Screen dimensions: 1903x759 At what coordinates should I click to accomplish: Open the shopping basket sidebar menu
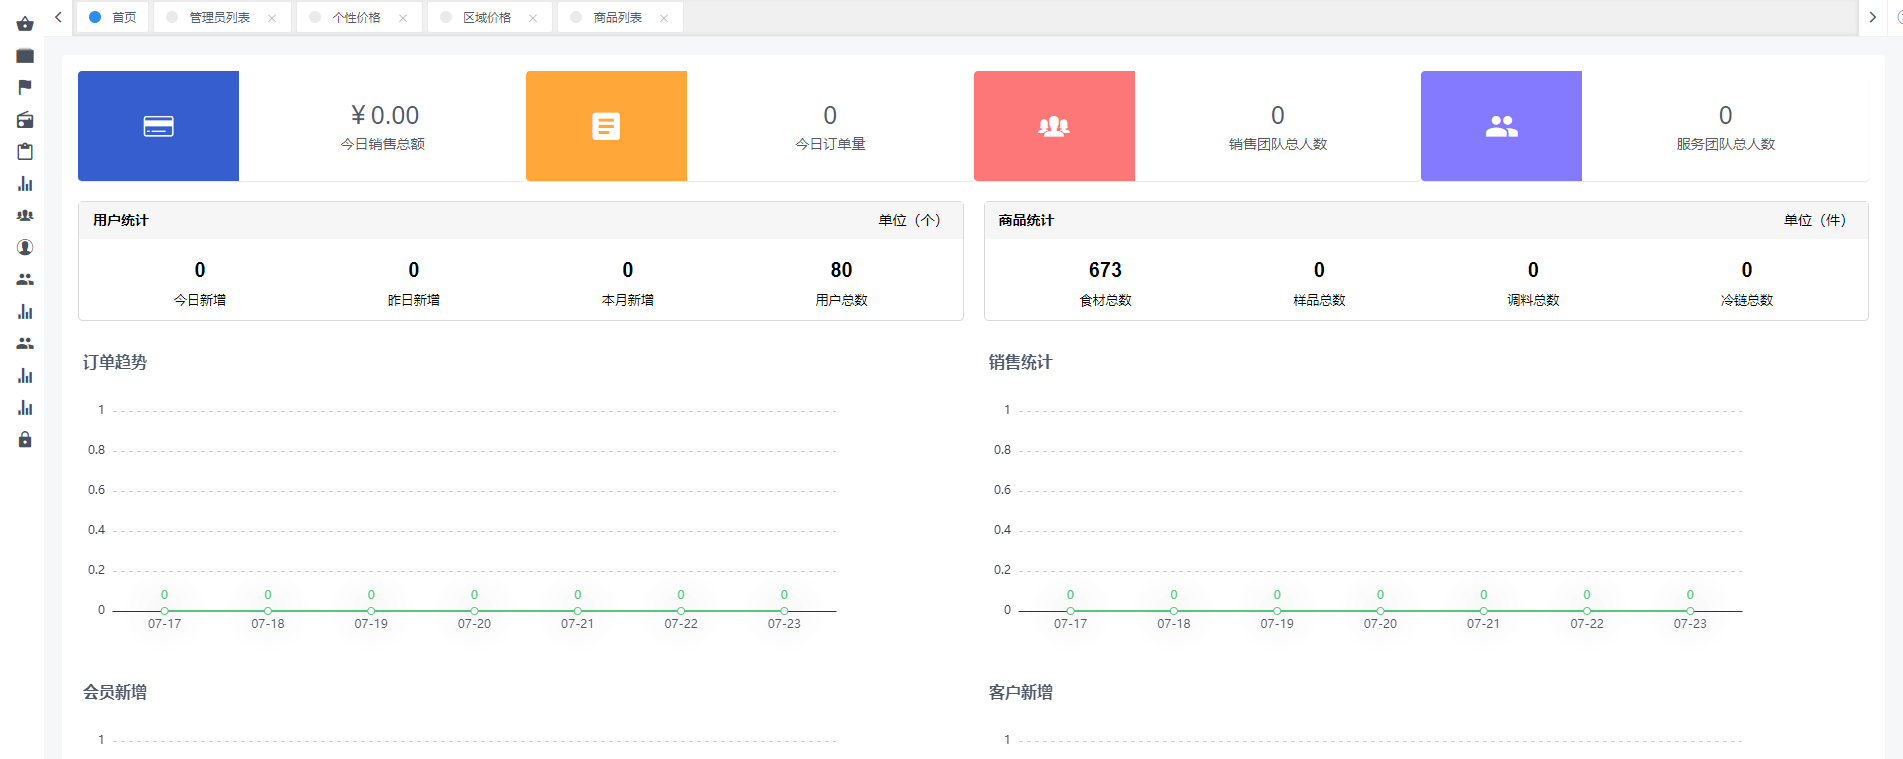point(25,24)
